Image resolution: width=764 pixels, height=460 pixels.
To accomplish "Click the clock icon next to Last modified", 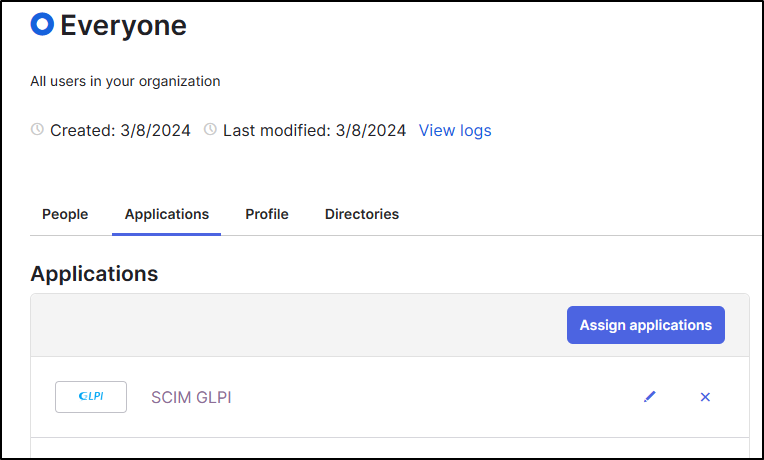I will pos(210,130).
